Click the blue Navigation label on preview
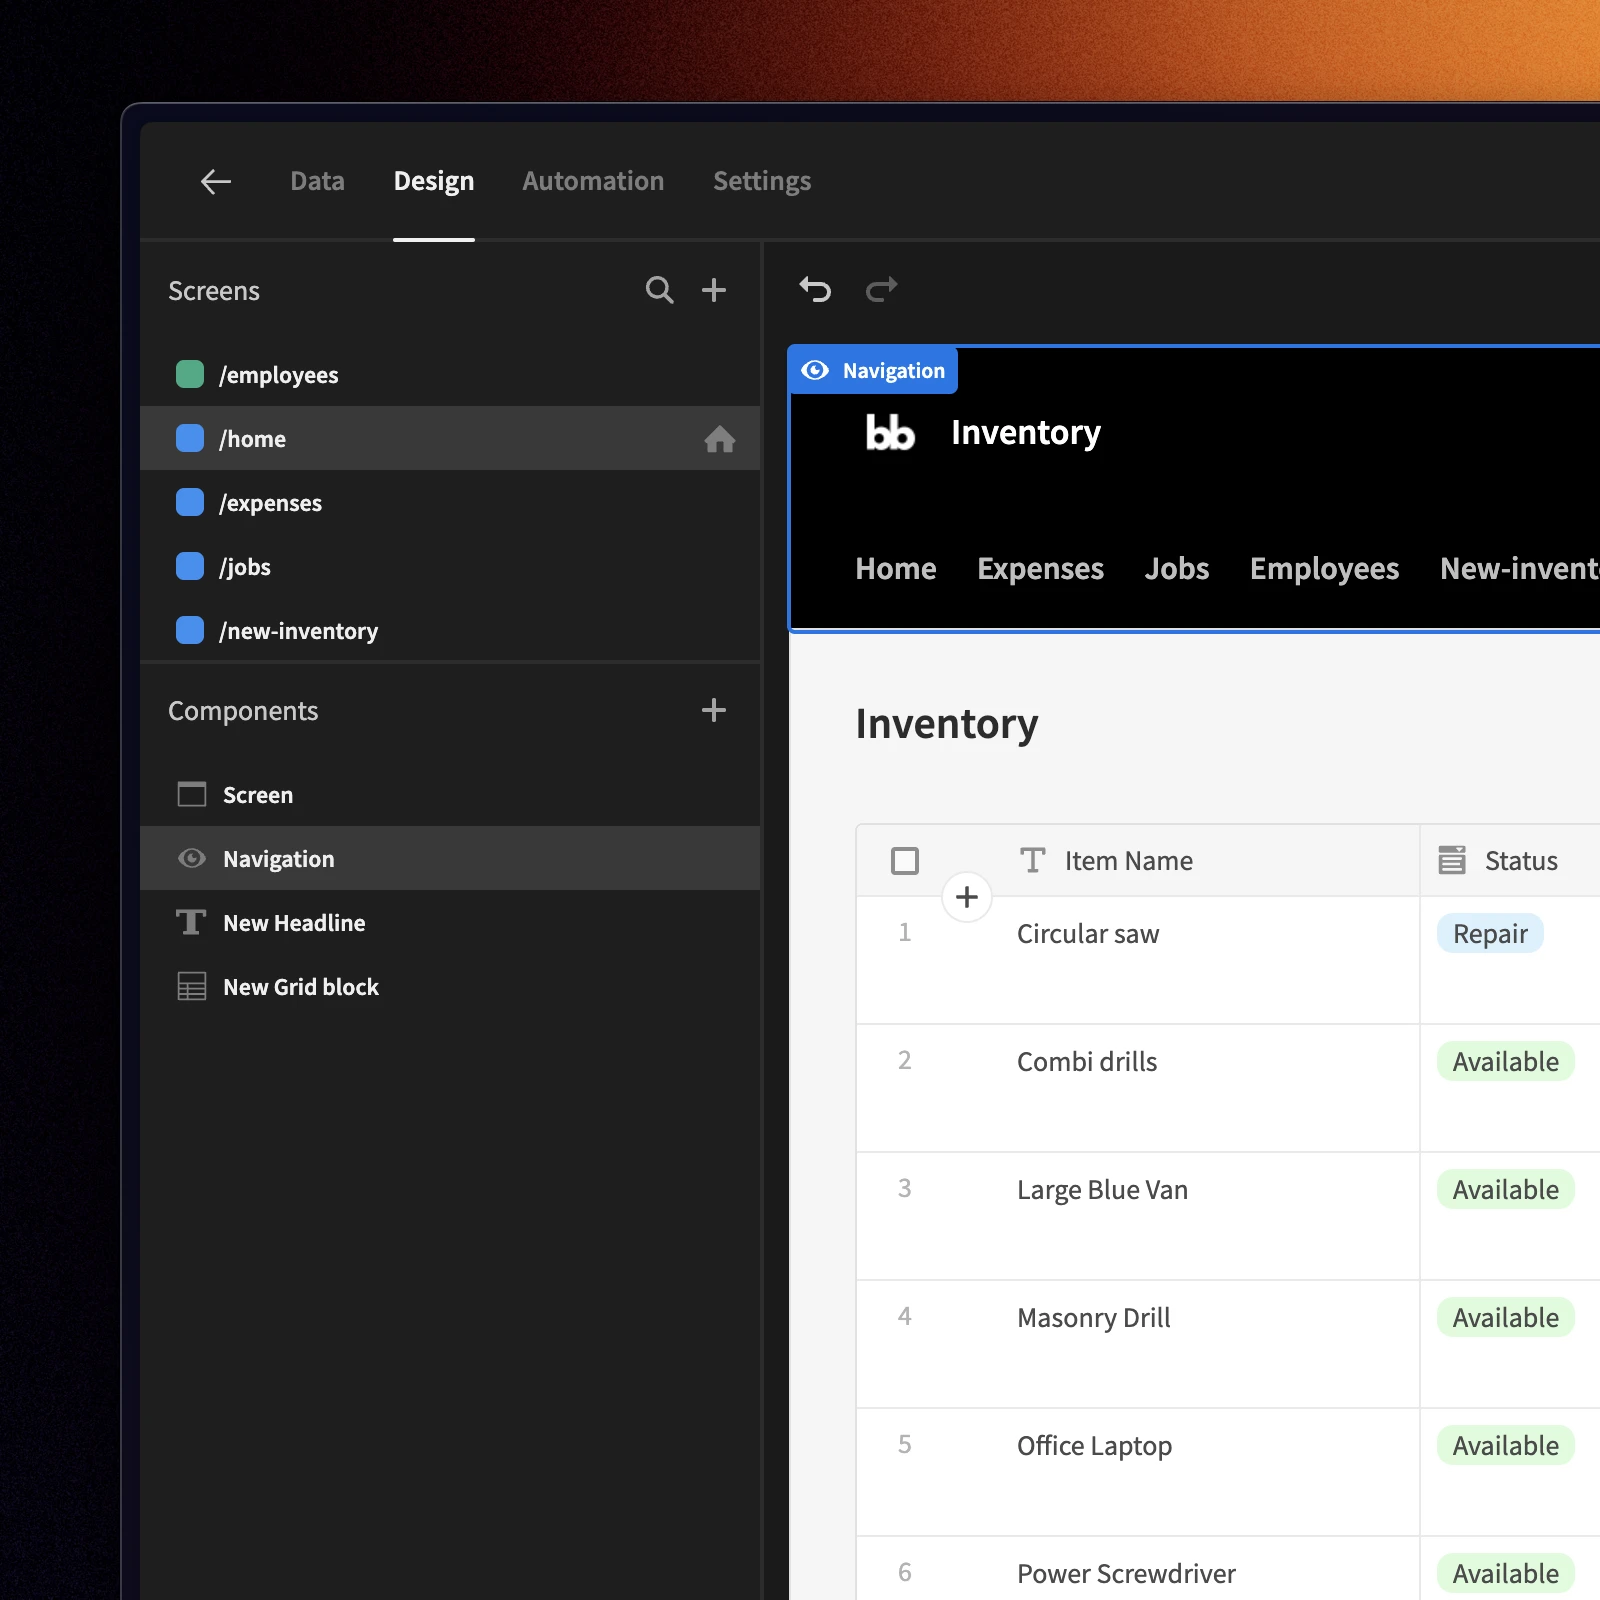 873,370
